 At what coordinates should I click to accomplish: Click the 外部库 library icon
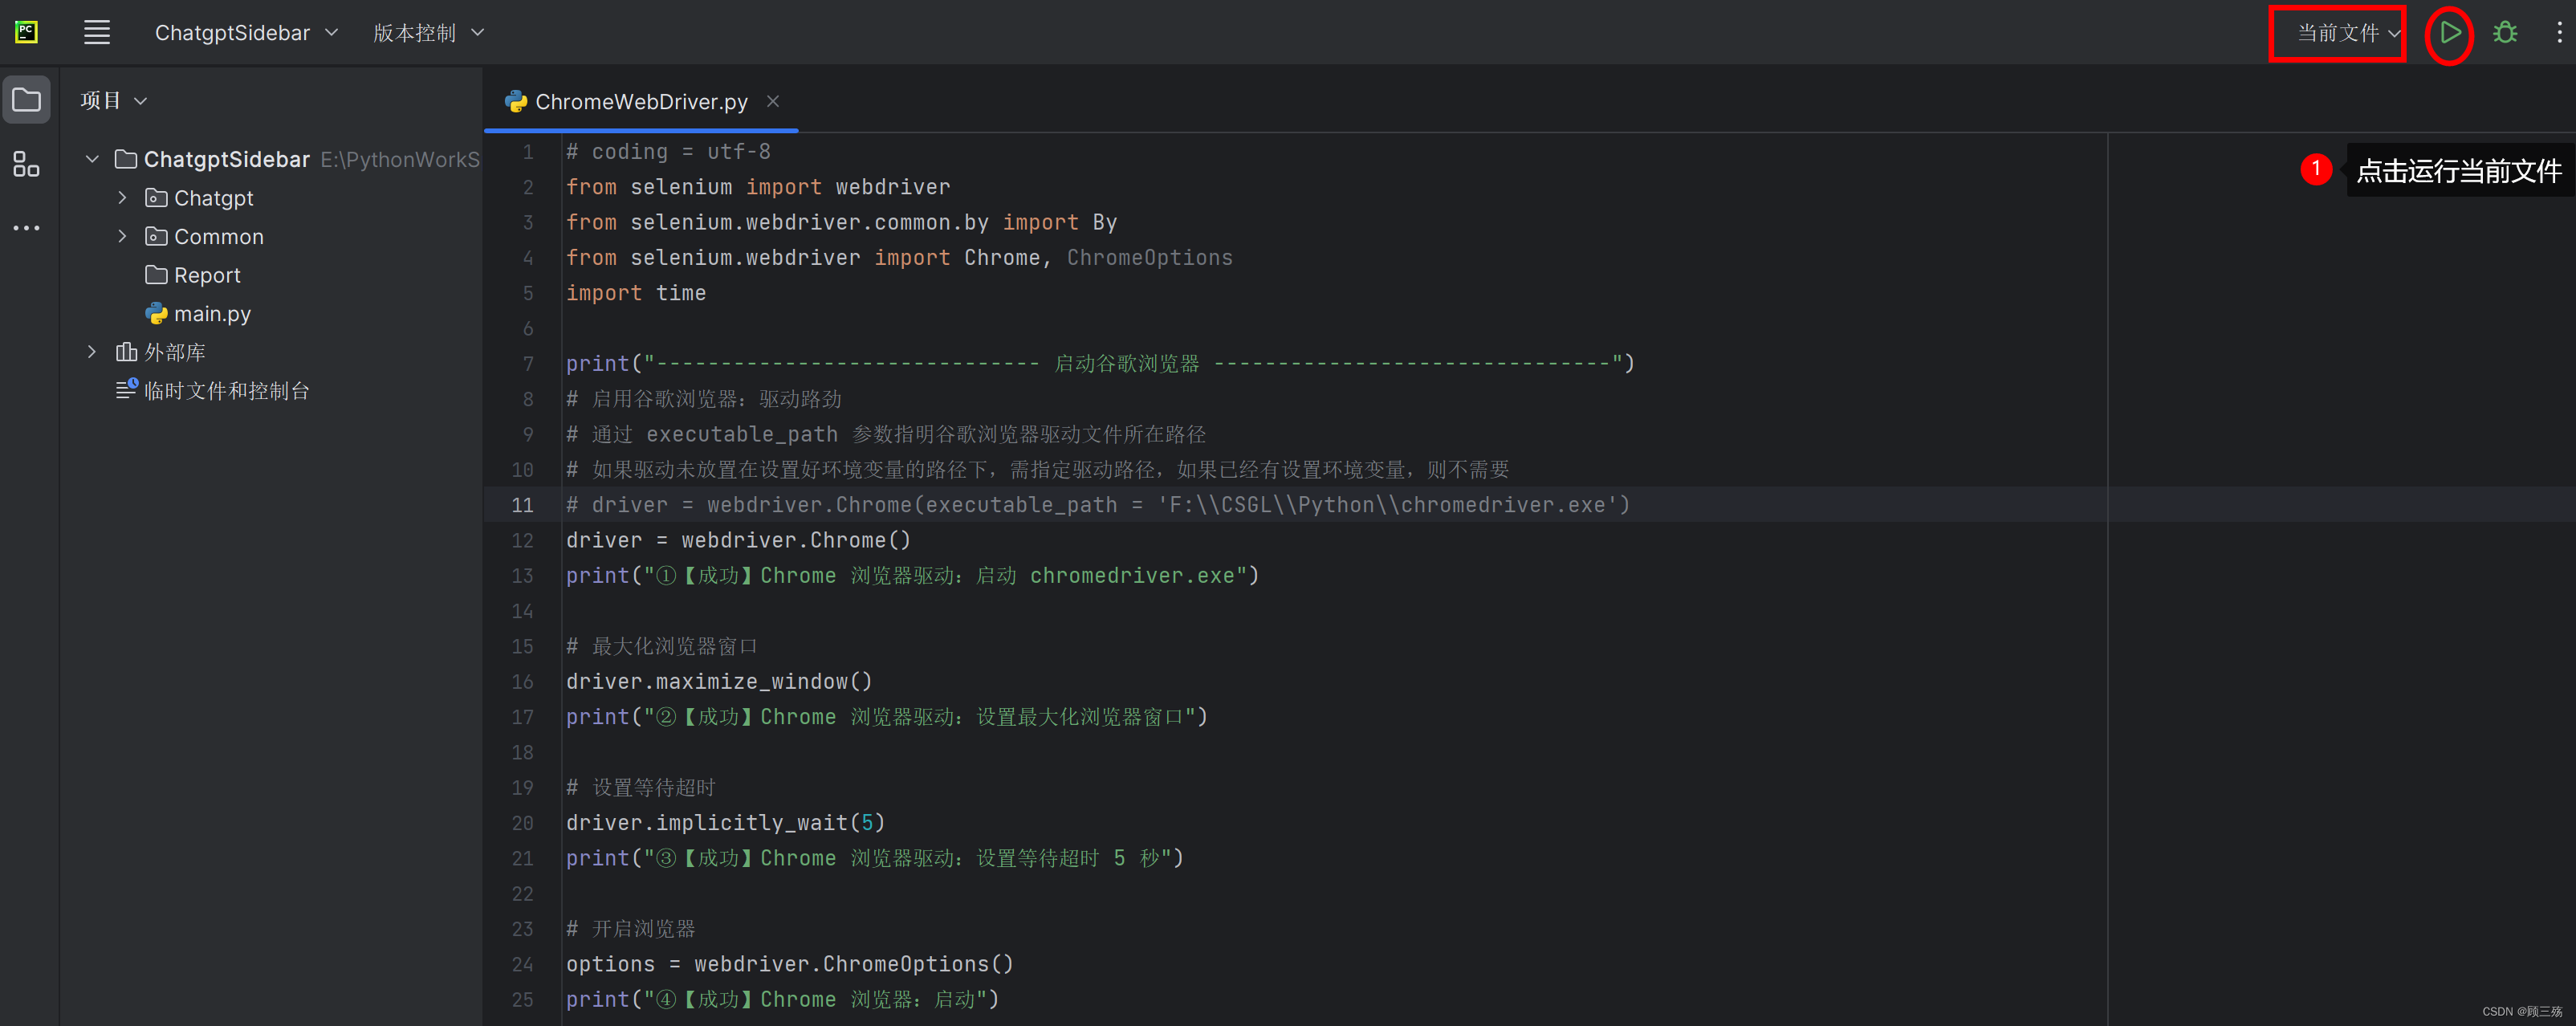pyautogui.click(x=126, y=352)
